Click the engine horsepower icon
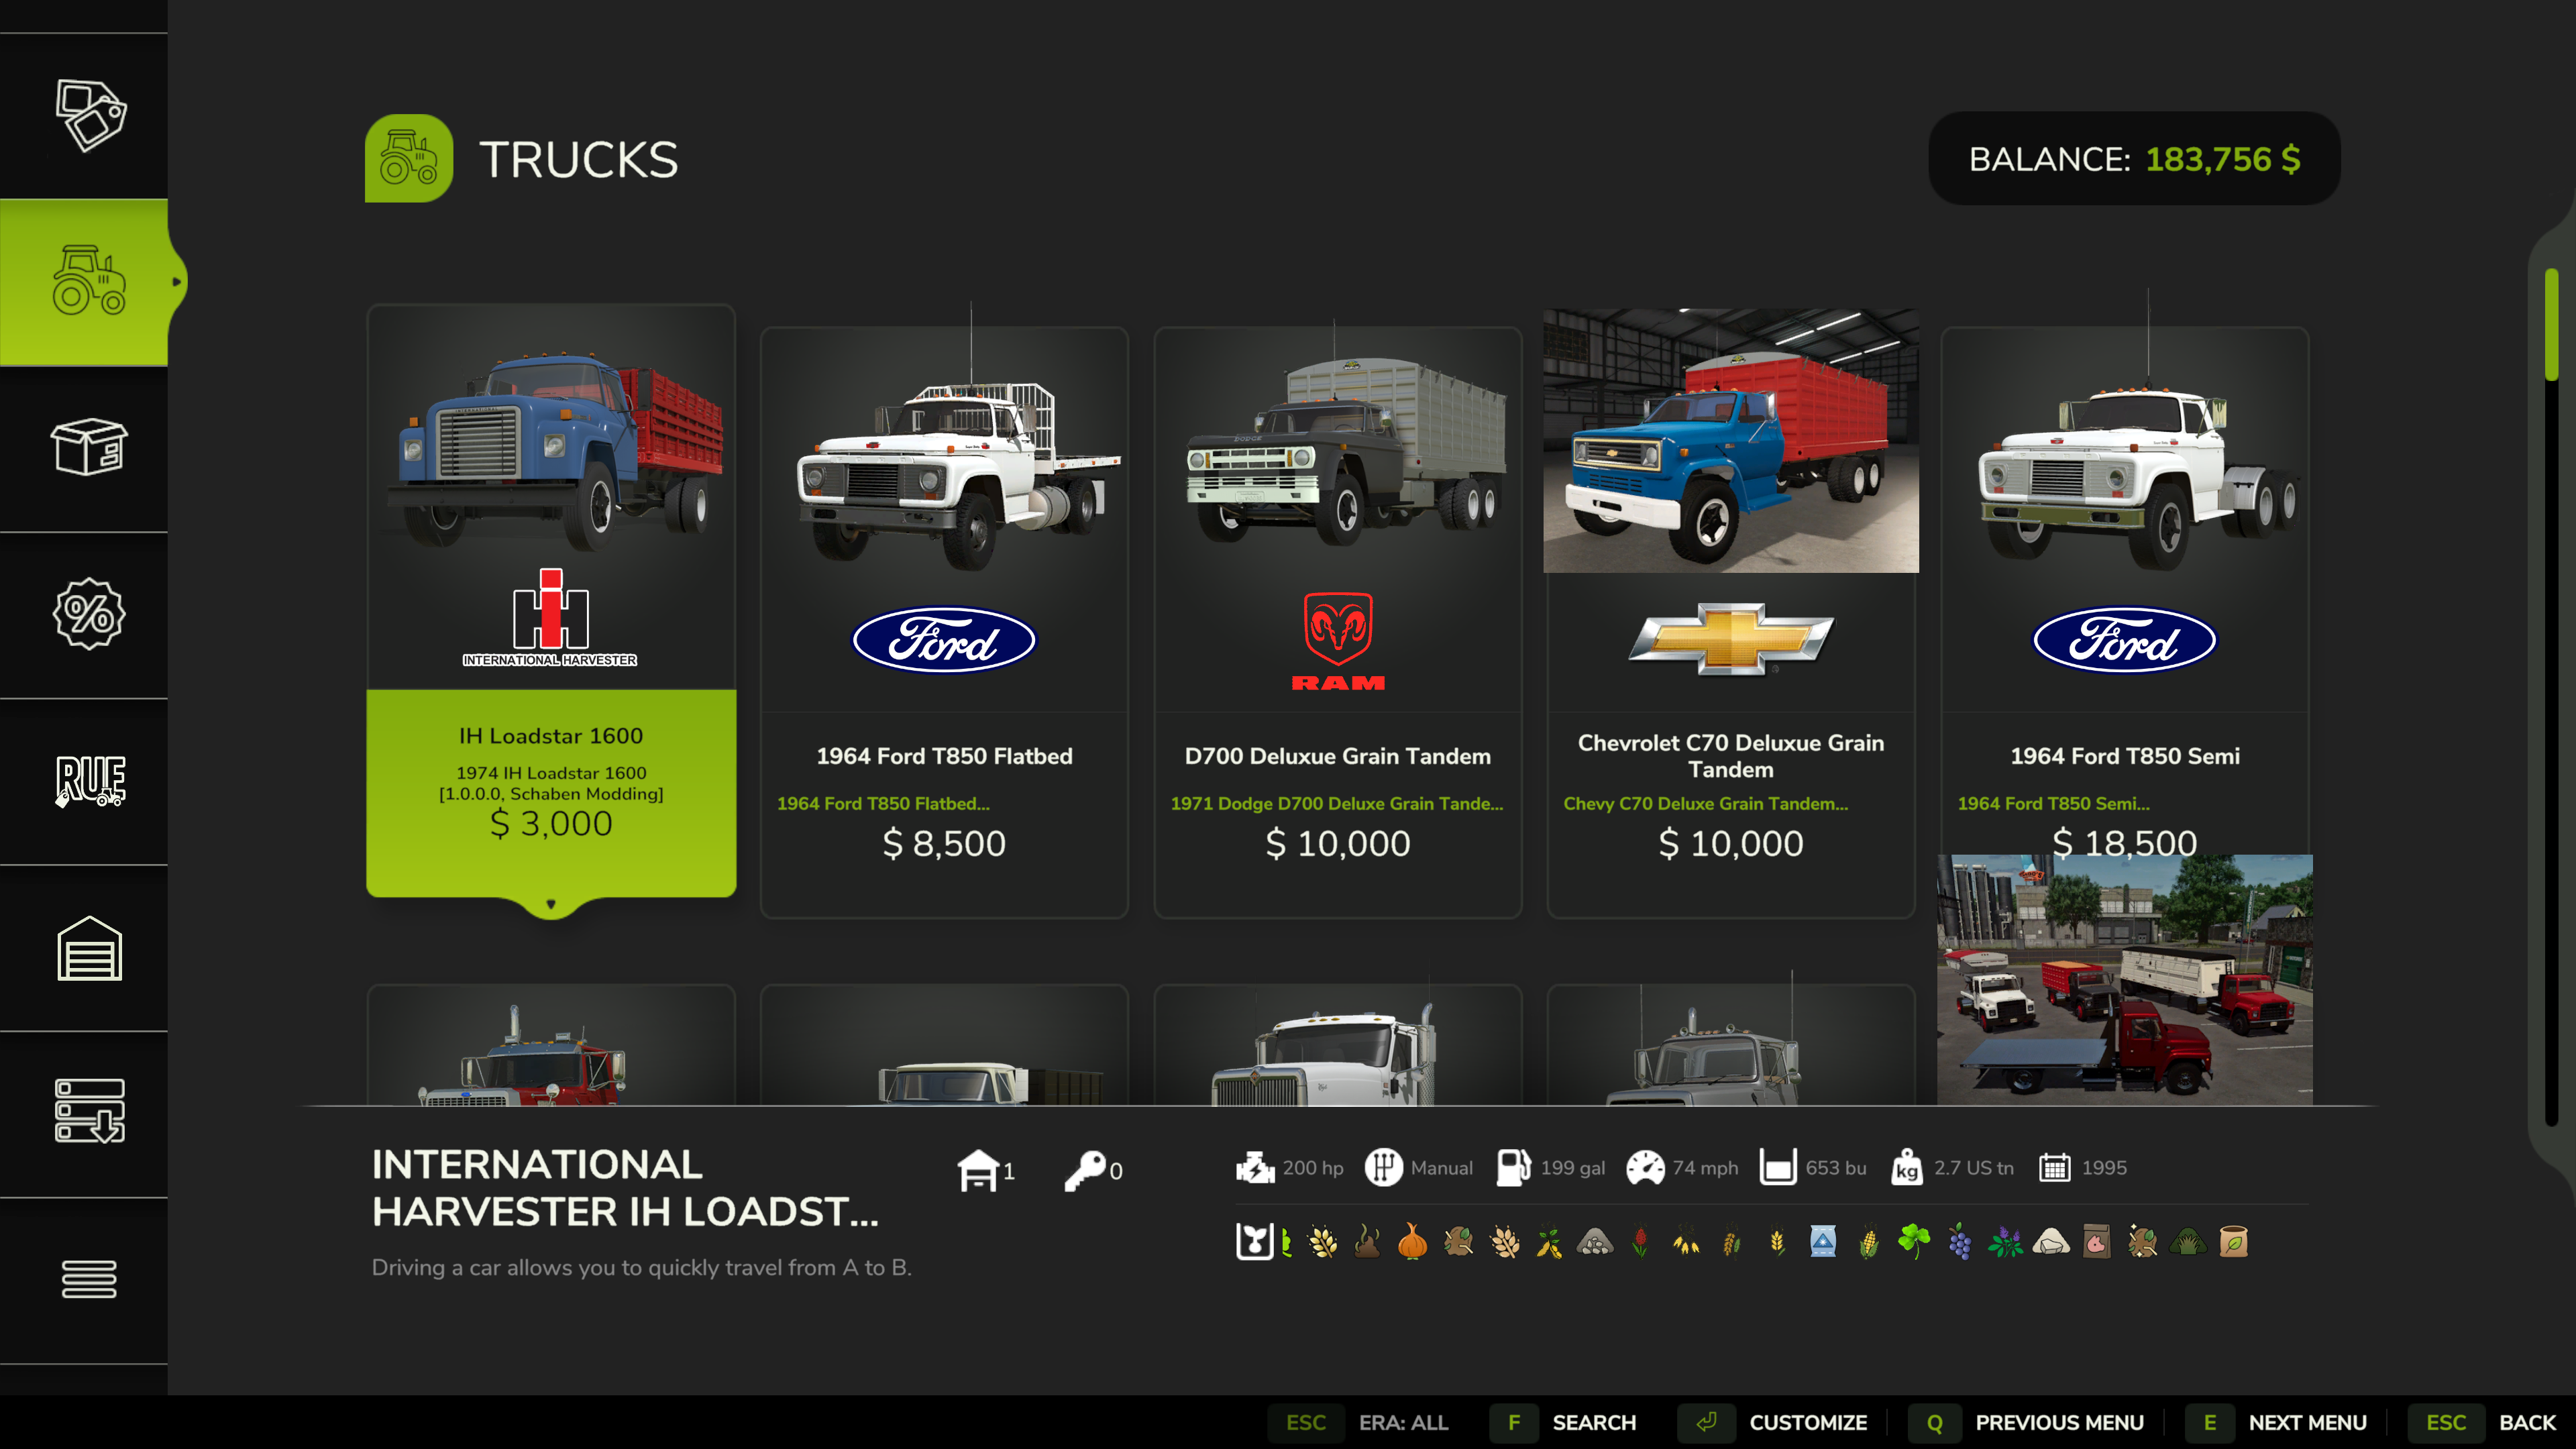The height and width of the screenshot is (1449, 2576). click(1255, 1168)
